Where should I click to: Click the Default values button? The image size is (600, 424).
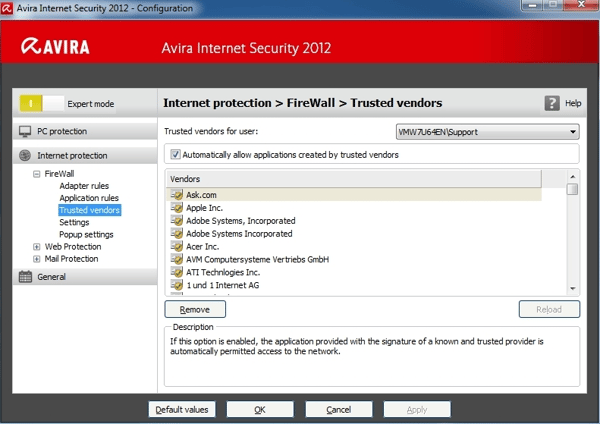(x=182, y=409)
